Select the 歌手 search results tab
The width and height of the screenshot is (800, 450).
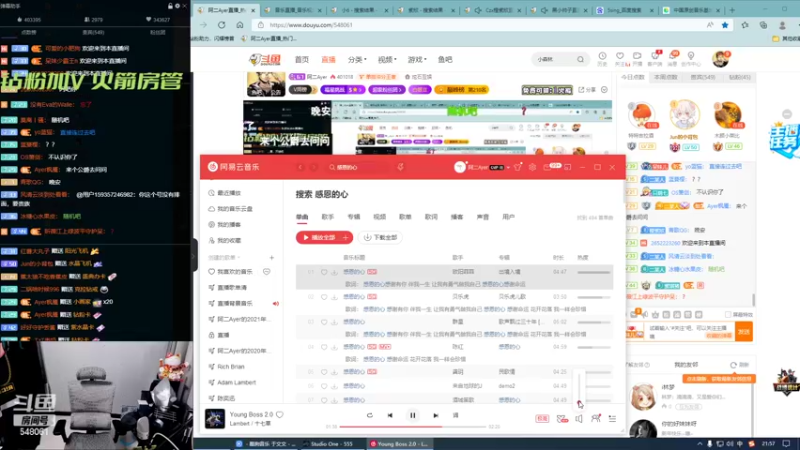click(328, 217)
